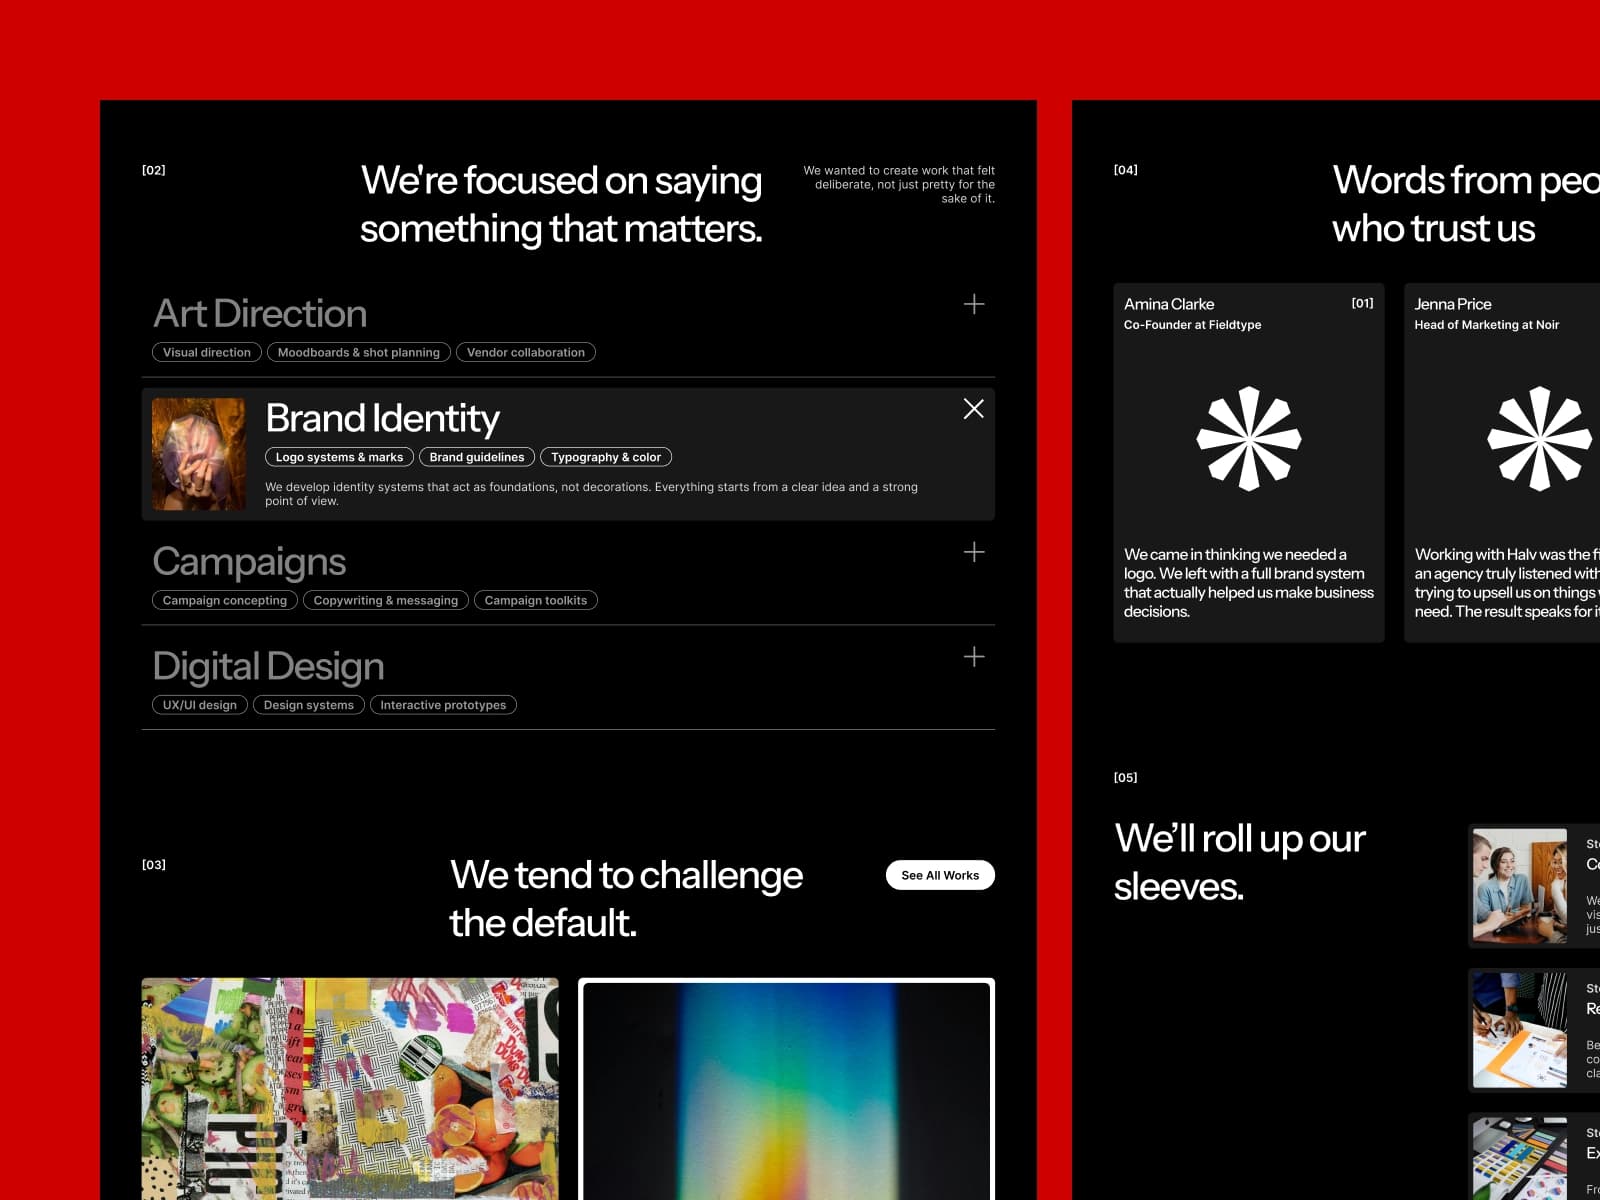
Task: Select the Jenna Price name
Action: click(1453, 304)
